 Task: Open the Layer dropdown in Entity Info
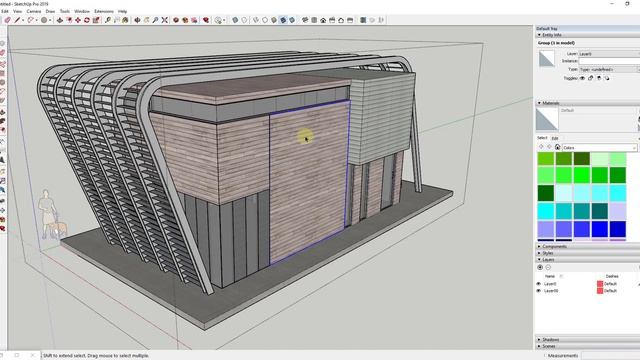(609, 53)
